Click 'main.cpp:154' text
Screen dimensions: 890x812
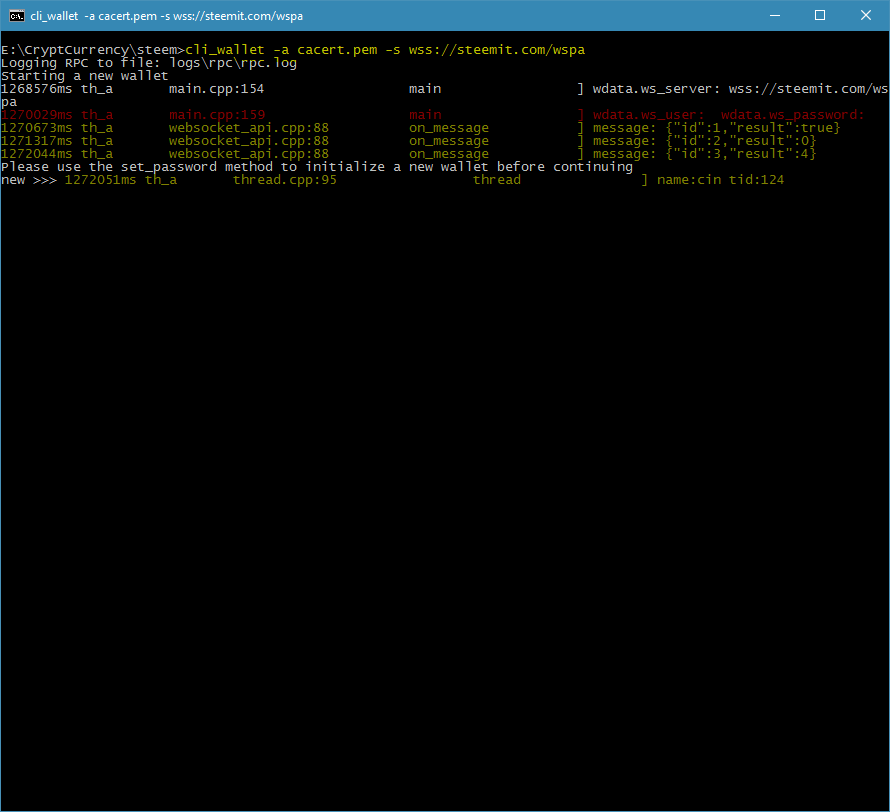(x=216, y=89)
